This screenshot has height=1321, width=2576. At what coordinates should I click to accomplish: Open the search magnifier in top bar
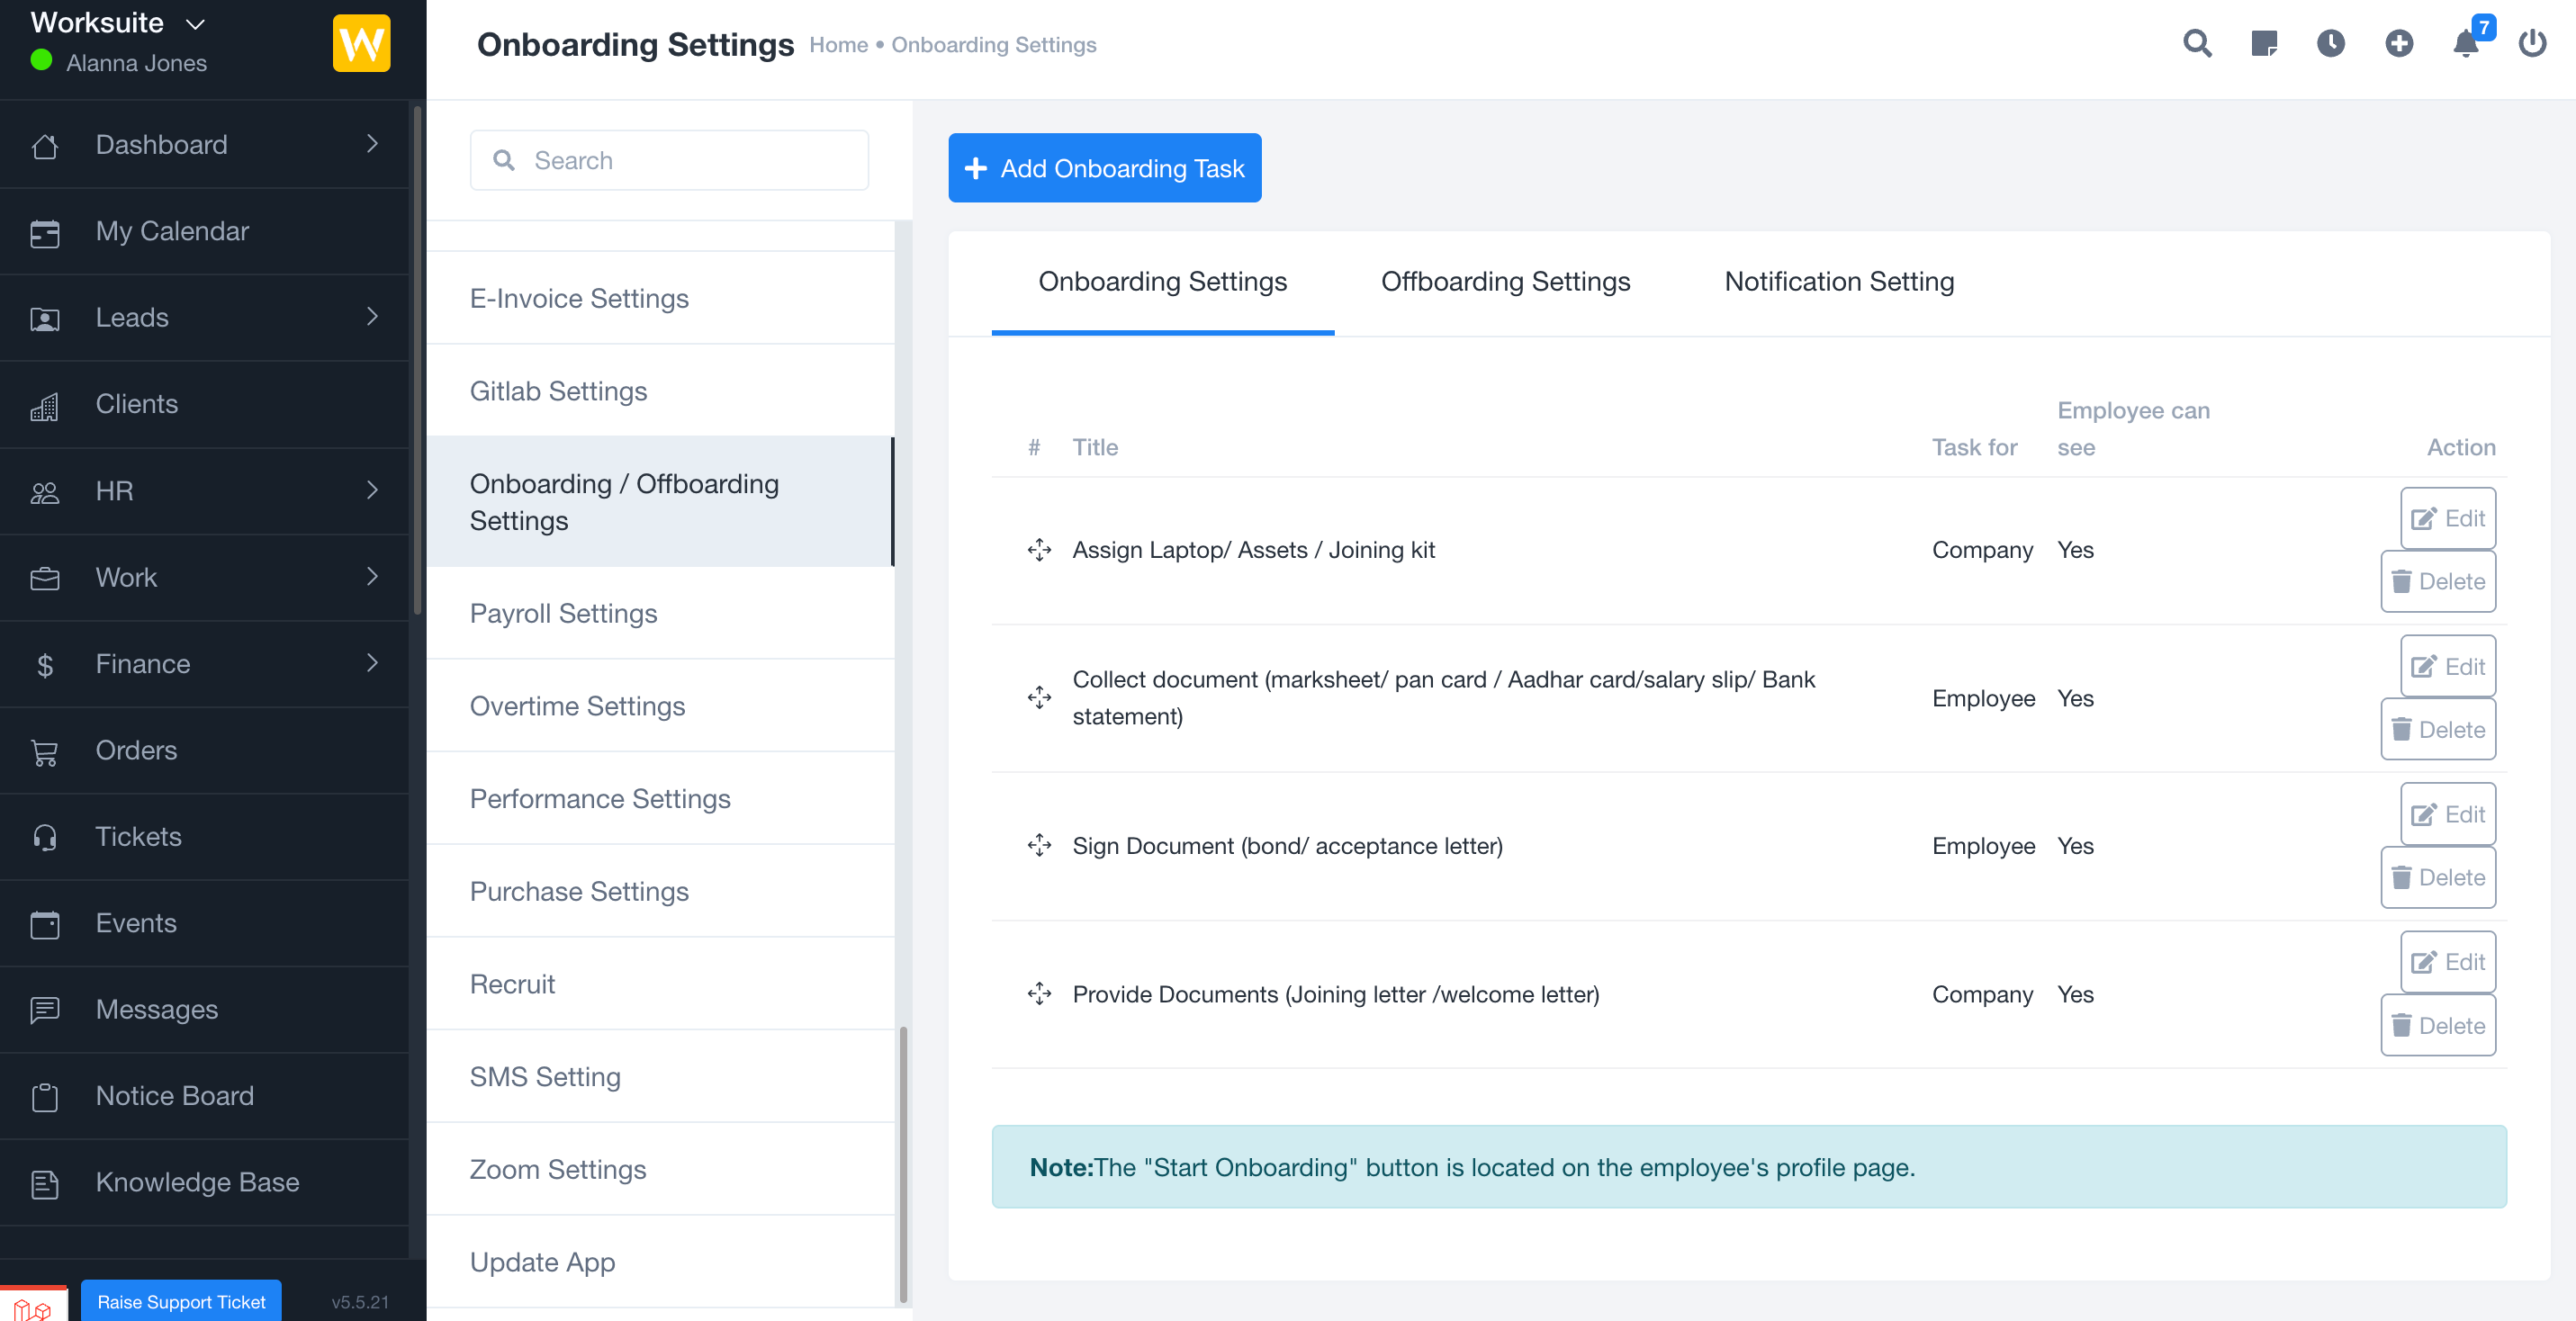click(2196, 44)
